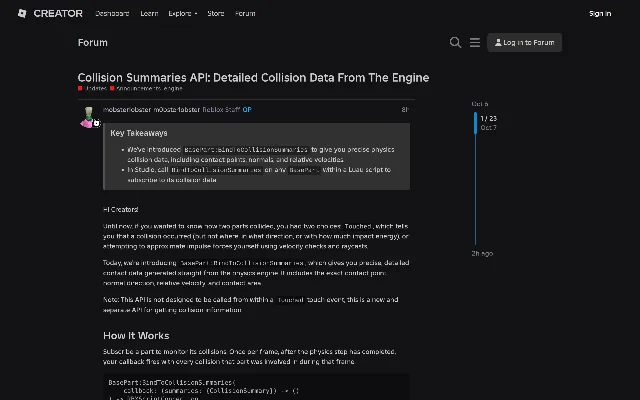Click the 8h post timestamp
640x400 pixels.
point(405,109)
